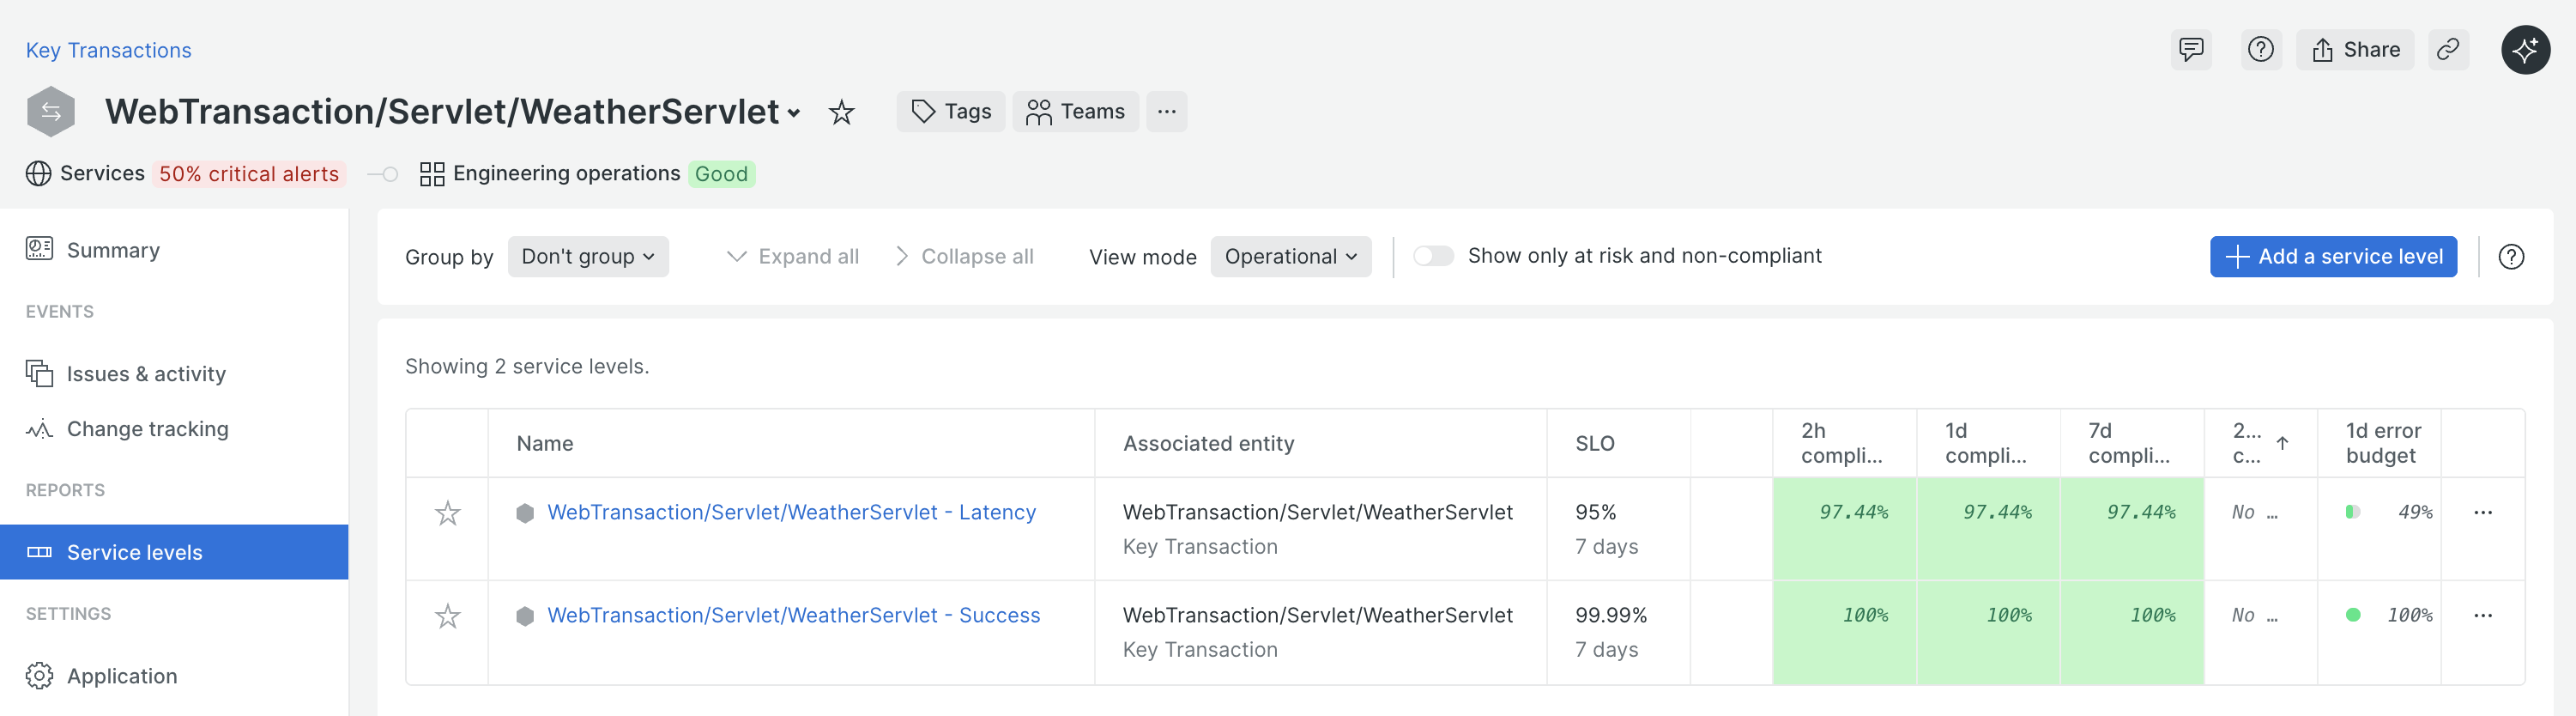Viewport: 2576px width, 716px height.
Task: Toggle show only at risk and non-compliant
Action: click(x=1432, y=257)
